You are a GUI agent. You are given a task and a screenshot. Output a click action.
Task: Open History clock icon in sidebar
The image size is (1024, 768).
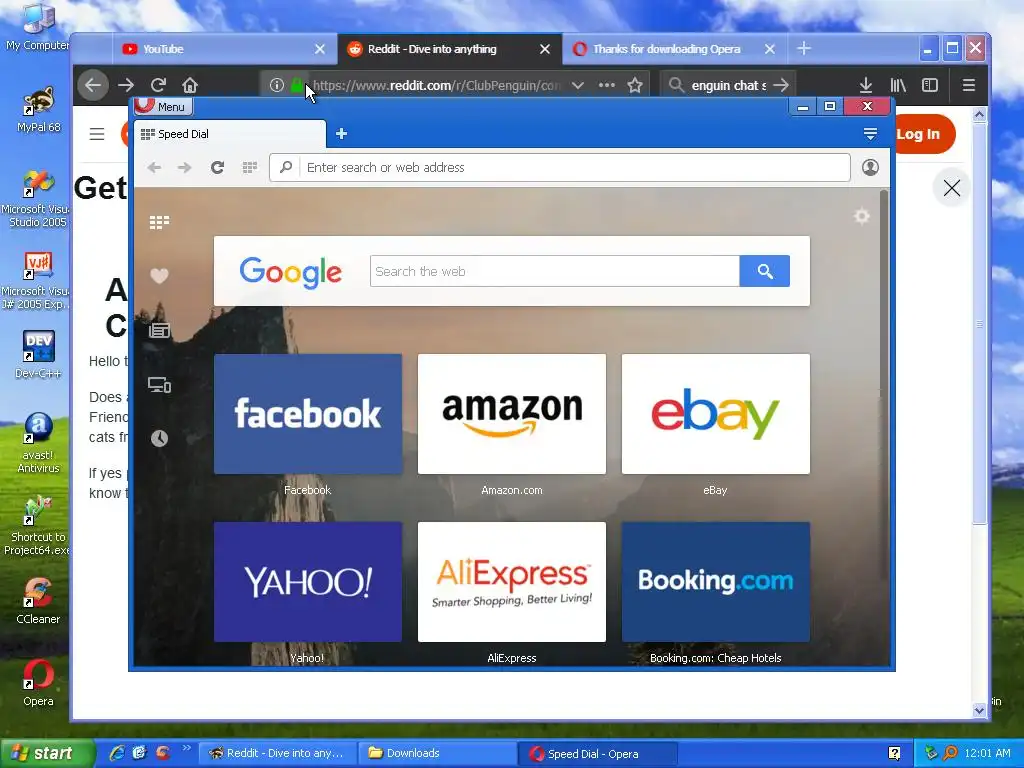coord(159,438)
